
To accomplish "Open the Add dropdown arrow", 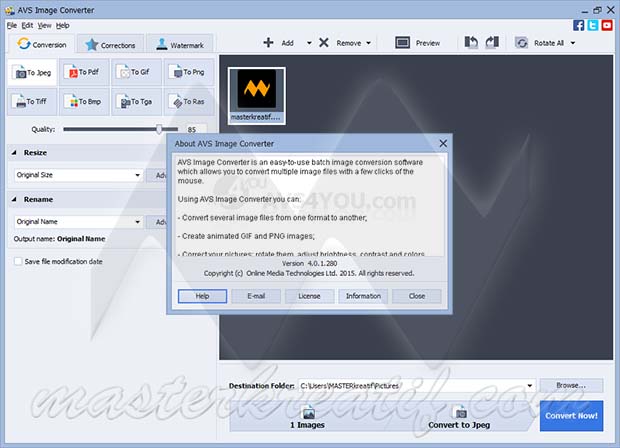I will coord(309,43).
